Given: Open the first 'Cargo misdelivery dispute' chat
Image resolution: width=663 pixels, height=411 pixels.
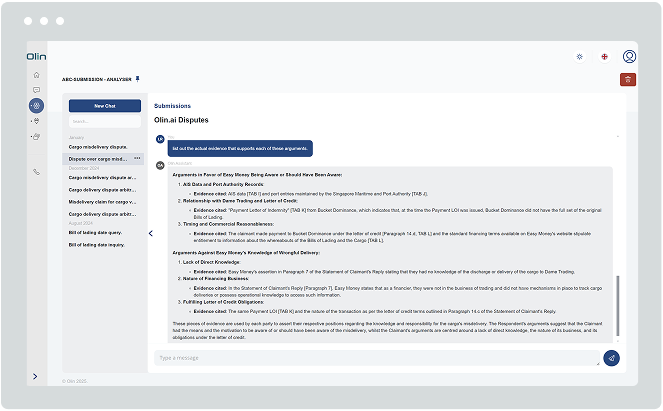Looking at the screenshot, I should (98, 146).
